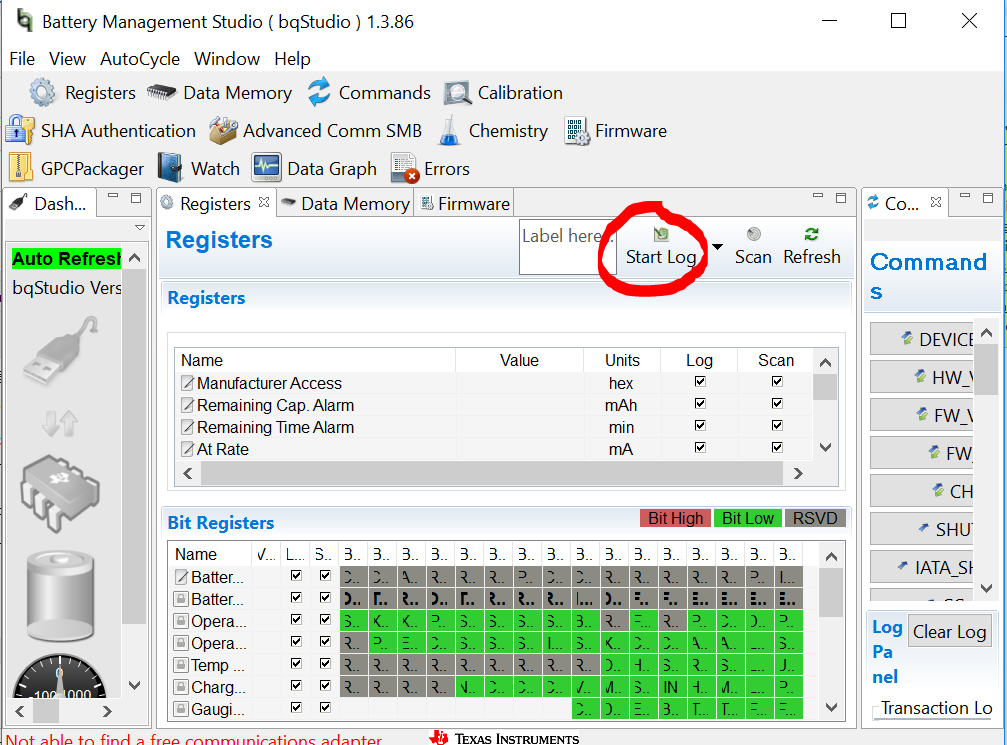
Task: Open the Help menu
Action: [x=292, y=59]
